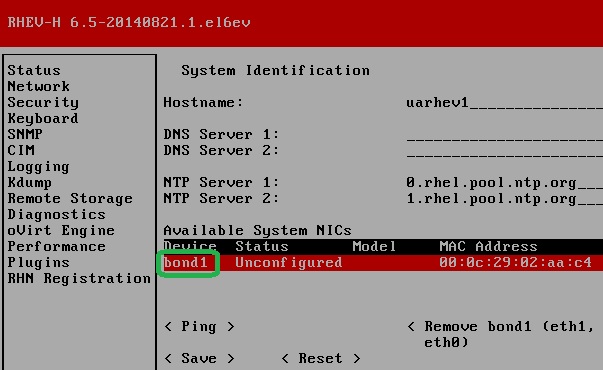
Task: Click the Unconfigured status of bond1
Action: [x=289, y=263]
